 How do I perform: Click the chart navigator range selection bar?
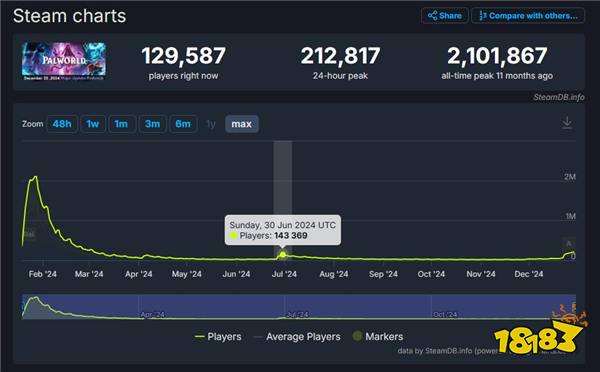(x=299, y=306)
